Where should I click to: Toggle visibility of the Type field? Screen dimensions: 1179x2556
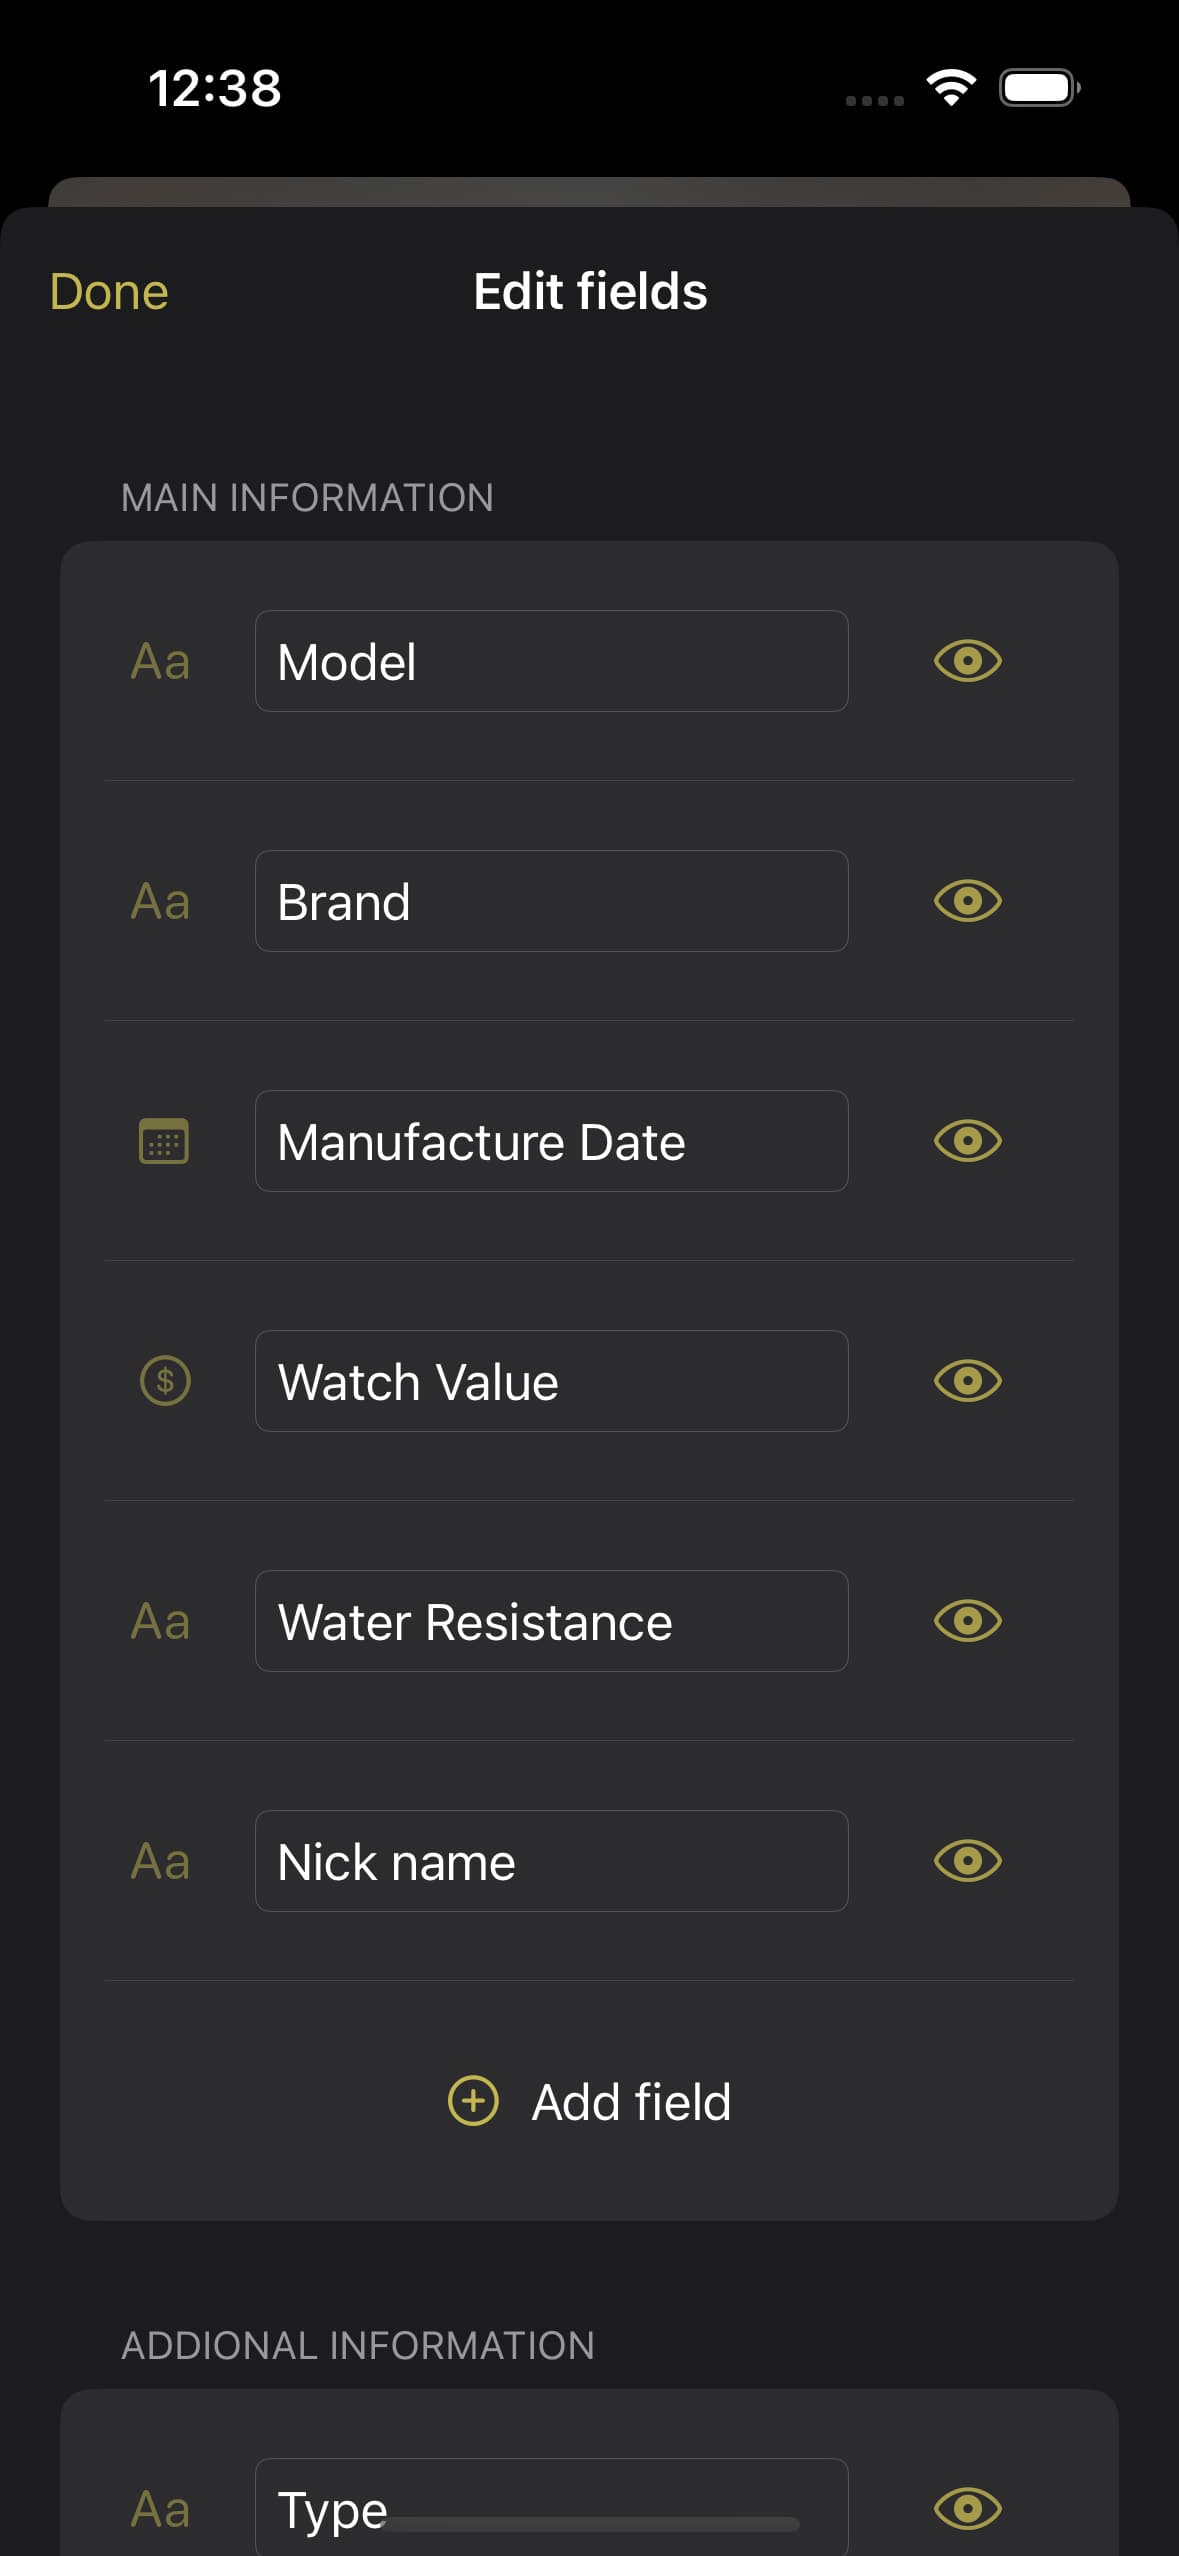967,2508
